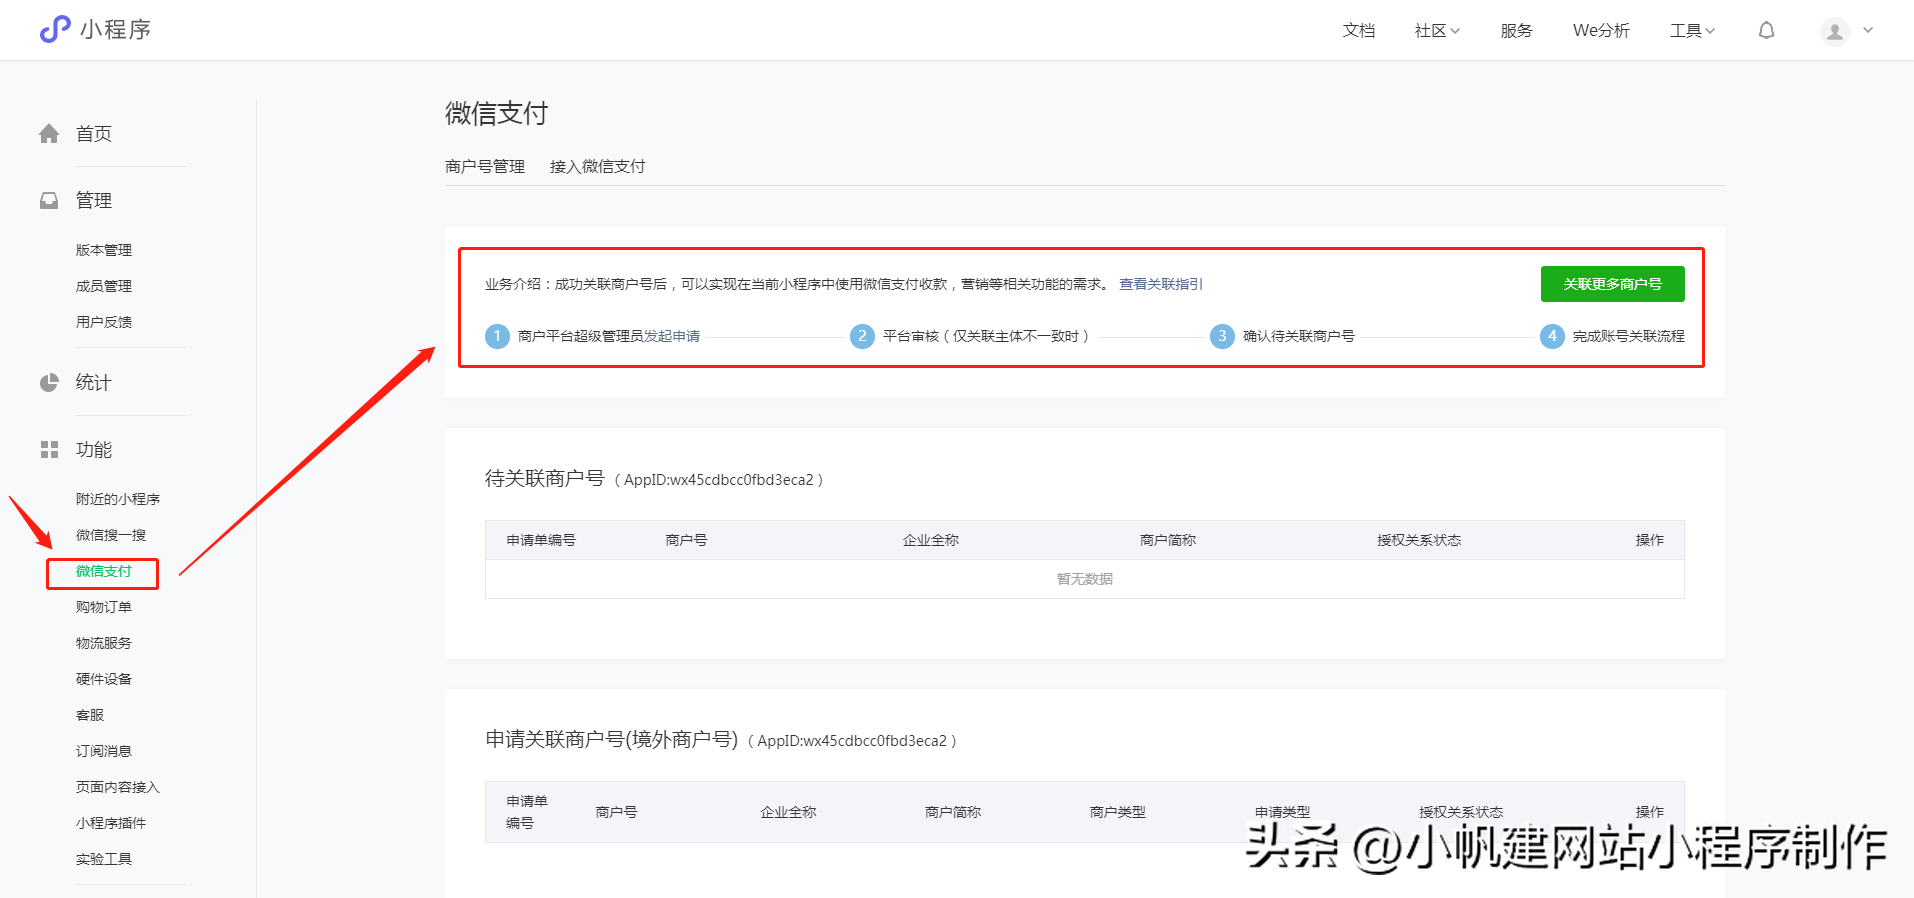The image size is (1914, 898).
Task: Expand the 社区 dropdown menu
Action: pos(1437,31)
